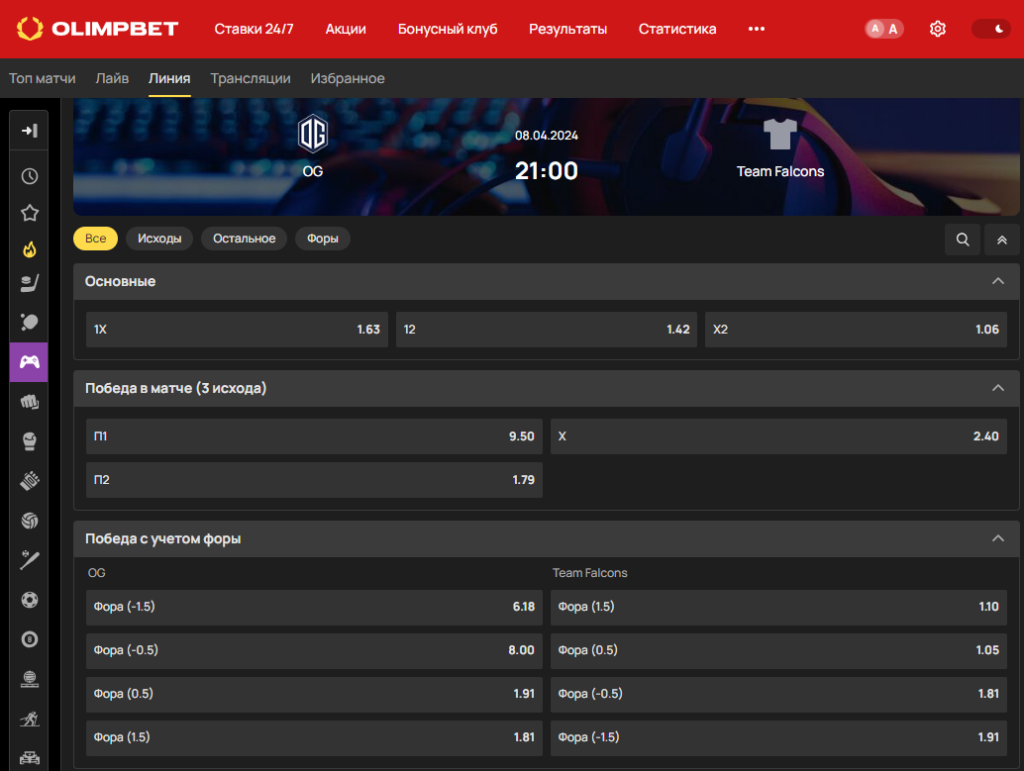Pick OG Фора (0.5) at 1.91

tap(314, 695)
